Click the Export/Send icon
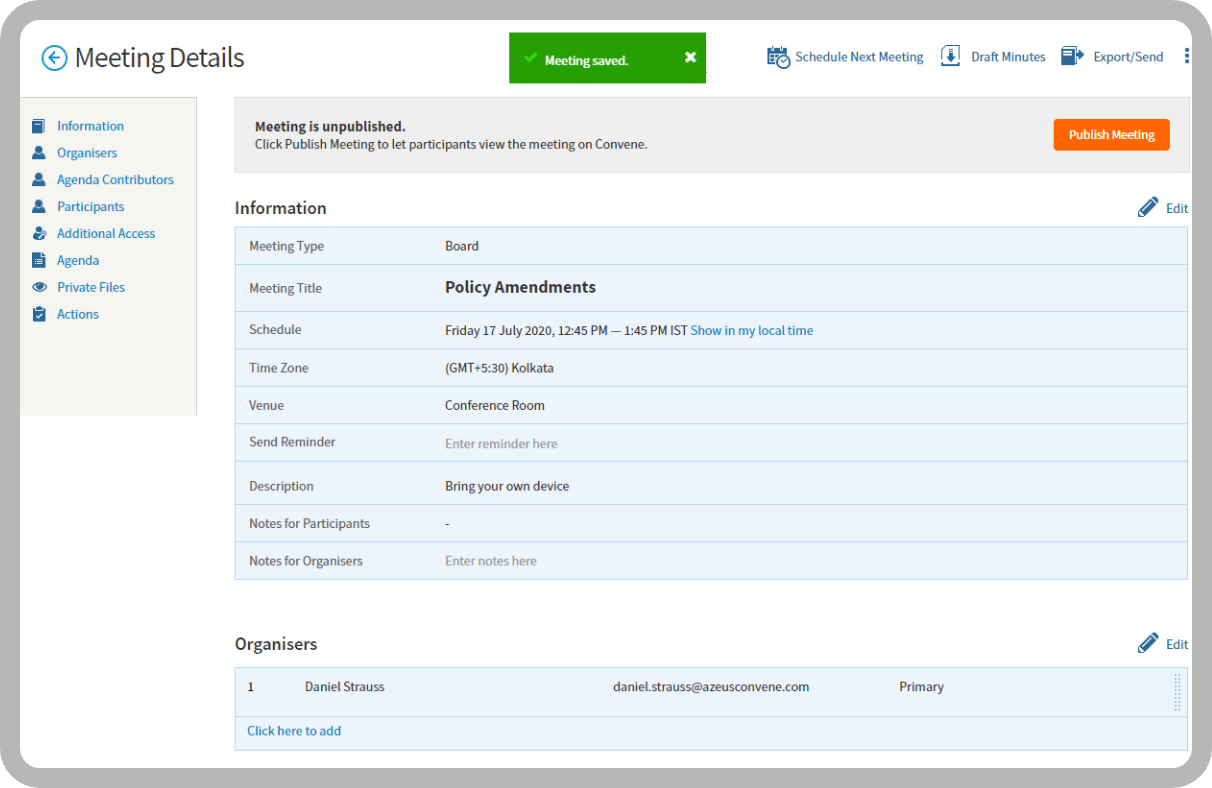 pyautogui.click(x=1072, y=56)
